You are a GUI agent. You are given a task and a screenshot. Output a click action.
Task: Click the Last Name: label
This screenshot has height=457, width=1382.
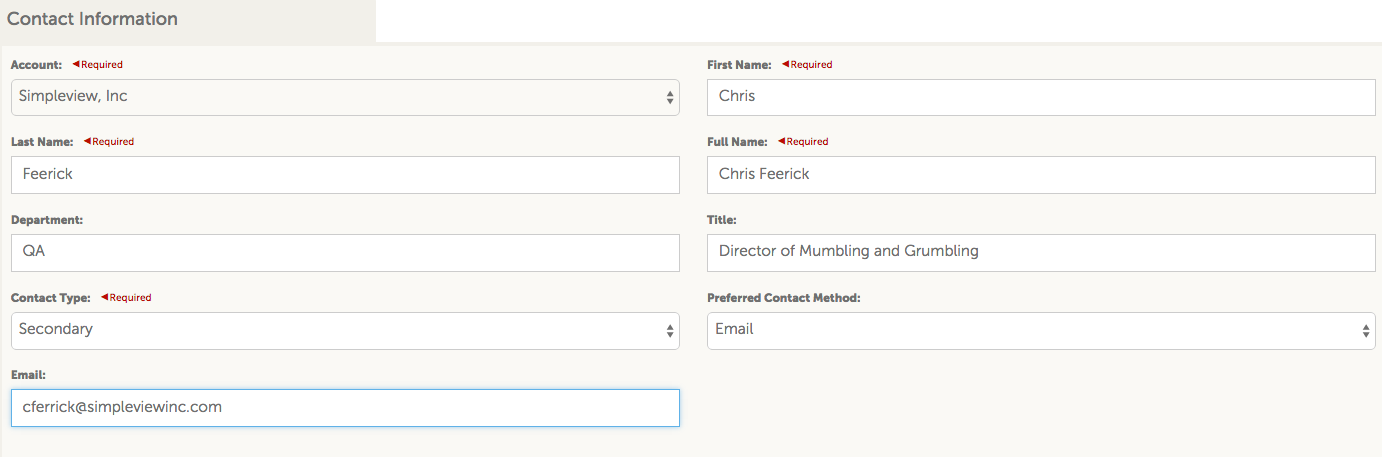[x=42, y=142]
